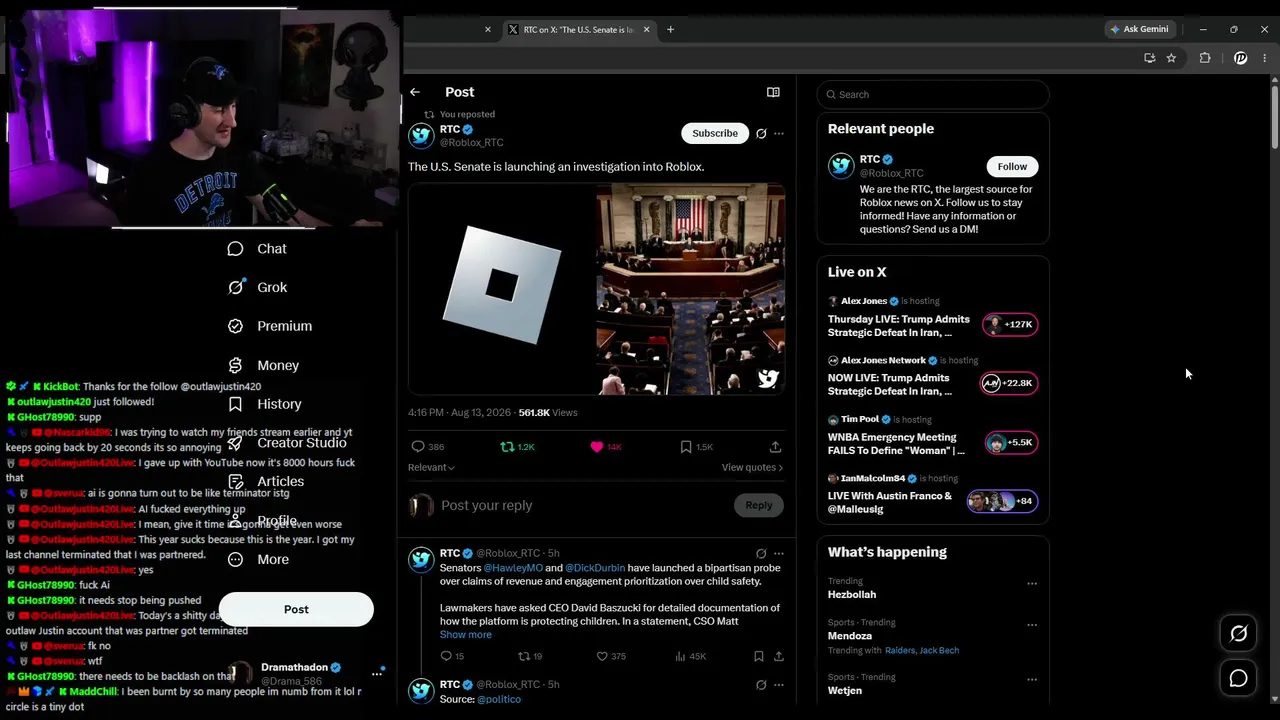Click Grok icon on the Senators reply

pyautogui.click(x=761, y=553)
